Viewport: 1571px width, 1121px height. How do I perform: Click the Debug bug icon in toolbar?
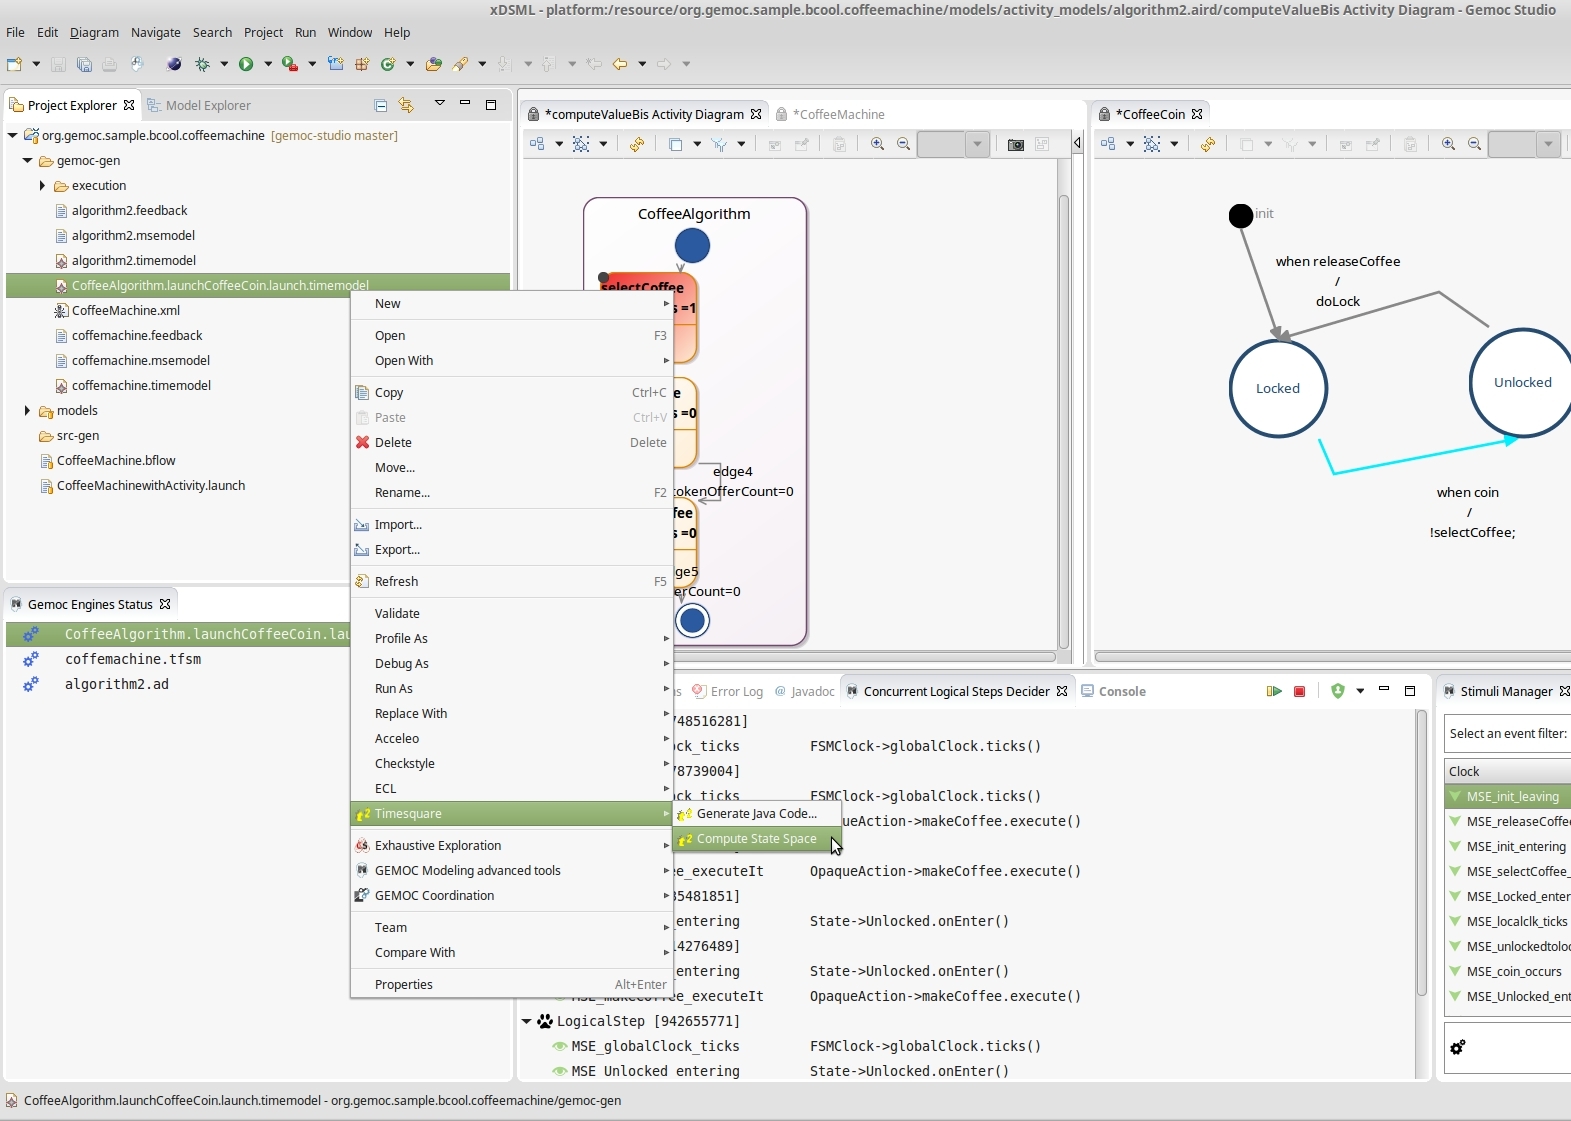[x=202, y=64]
